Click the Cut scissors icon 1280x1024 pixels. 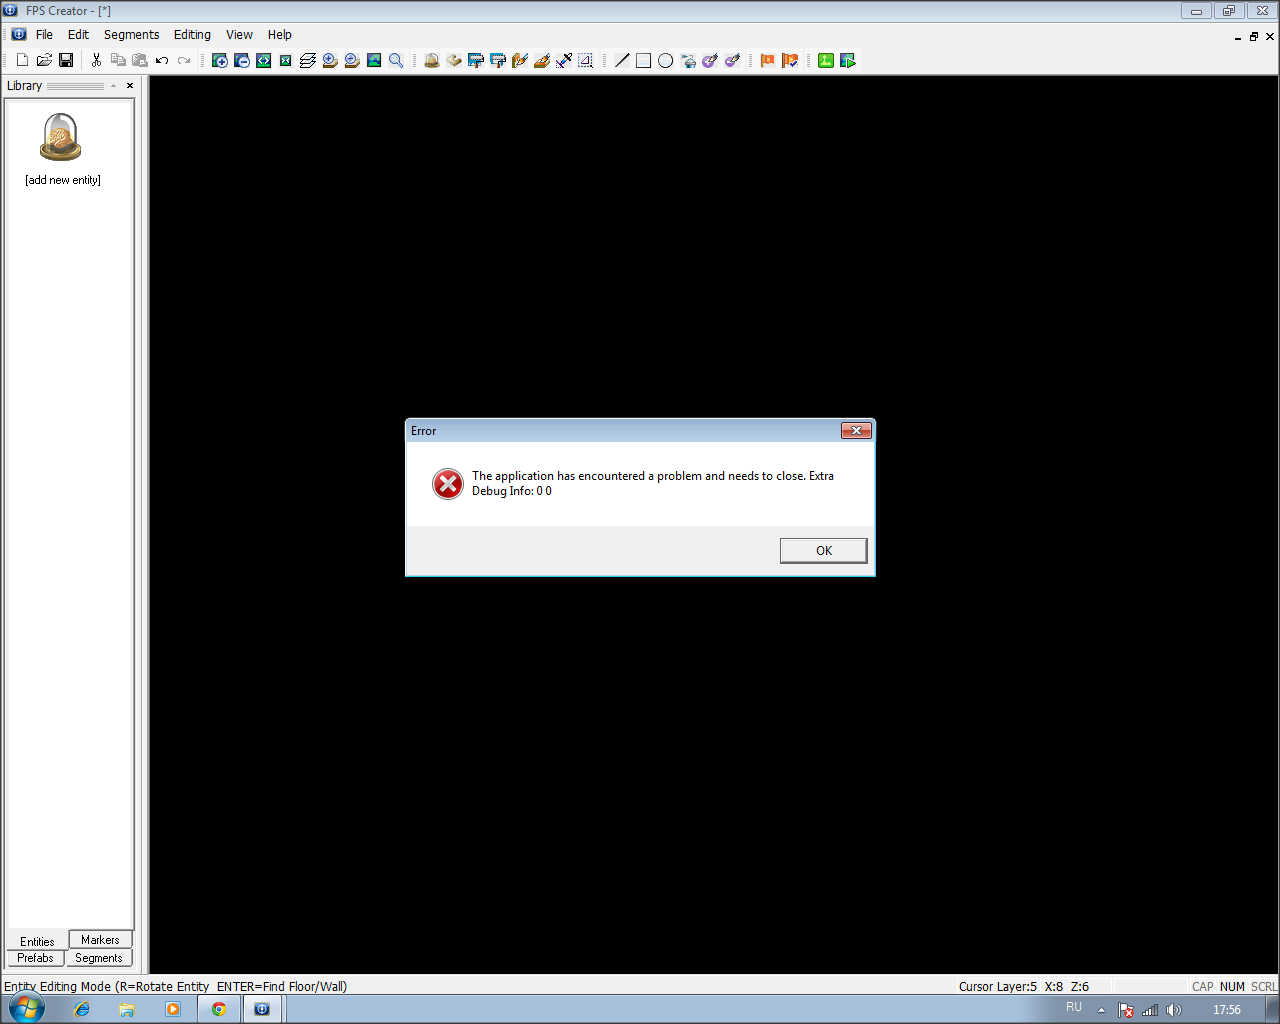96,60
